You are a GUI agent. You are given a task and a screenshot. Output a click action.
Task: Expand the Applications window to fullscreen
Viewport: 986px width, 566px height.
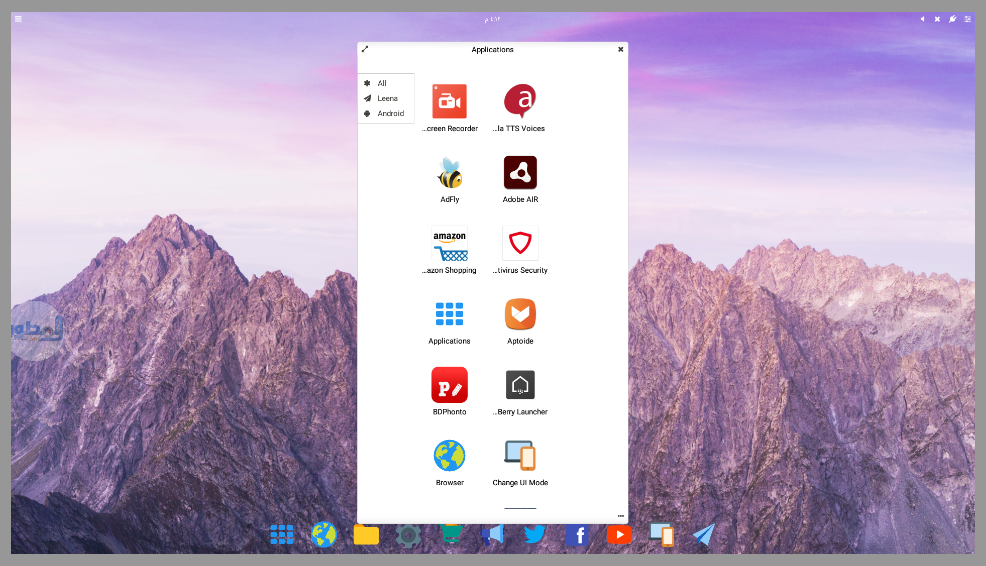pyautogui.click(x=365, y=49)
